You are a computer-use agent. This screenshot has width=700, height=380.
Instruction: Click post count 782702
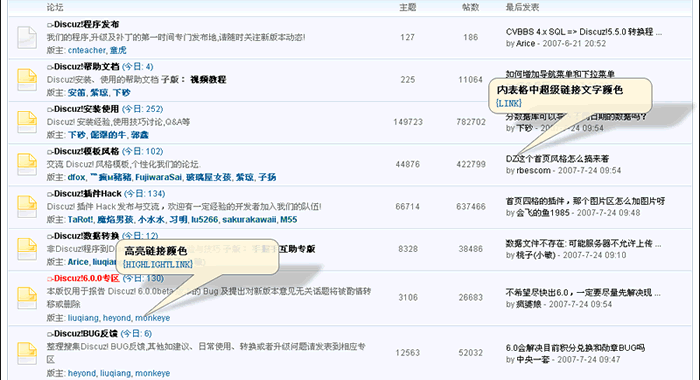click(x=471, y=122)
